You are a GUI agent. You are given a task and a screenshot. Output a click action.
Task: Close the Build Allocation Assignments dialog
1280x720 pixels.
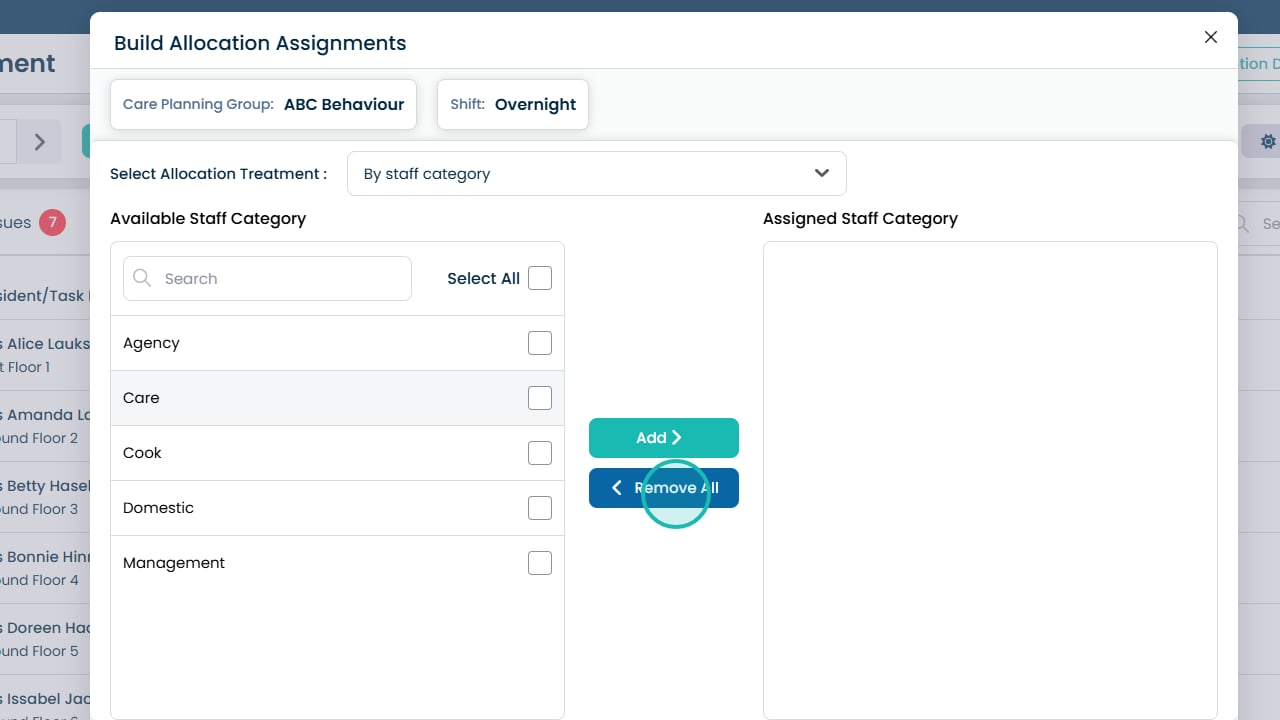[x=1210, y=37]
